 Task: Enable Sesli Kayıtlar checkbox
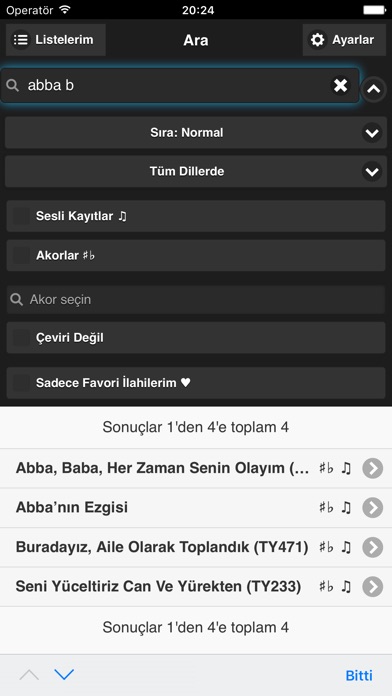(x=21, y=216)
